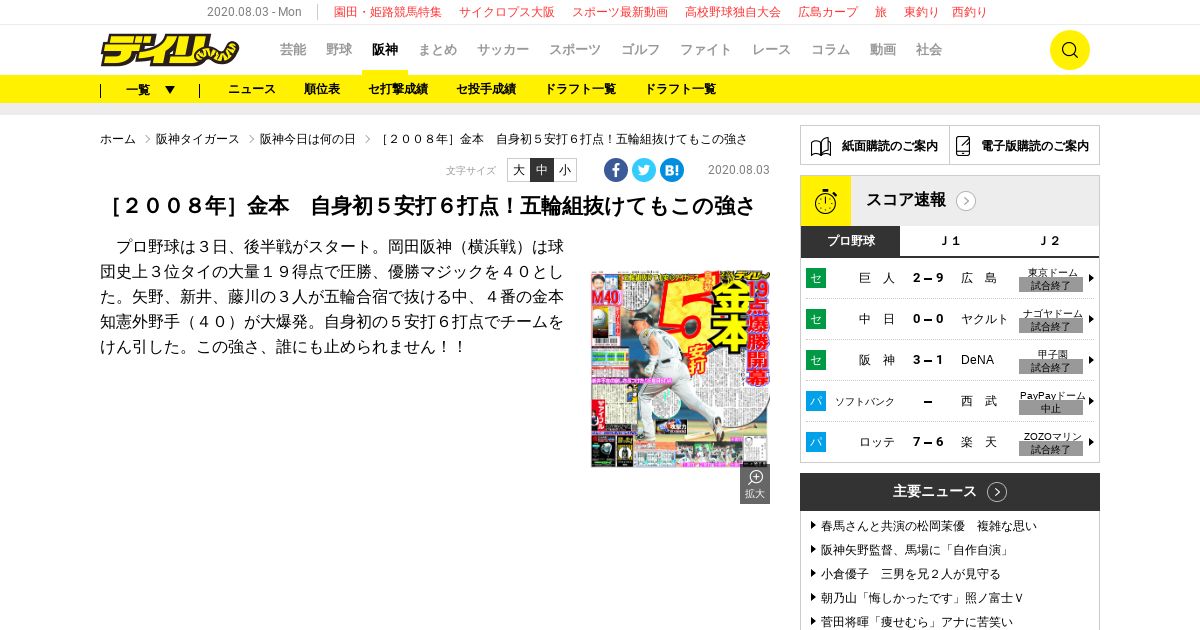Read 春馬さんと共演の松岡茉優 news item

tap(929, 526)
